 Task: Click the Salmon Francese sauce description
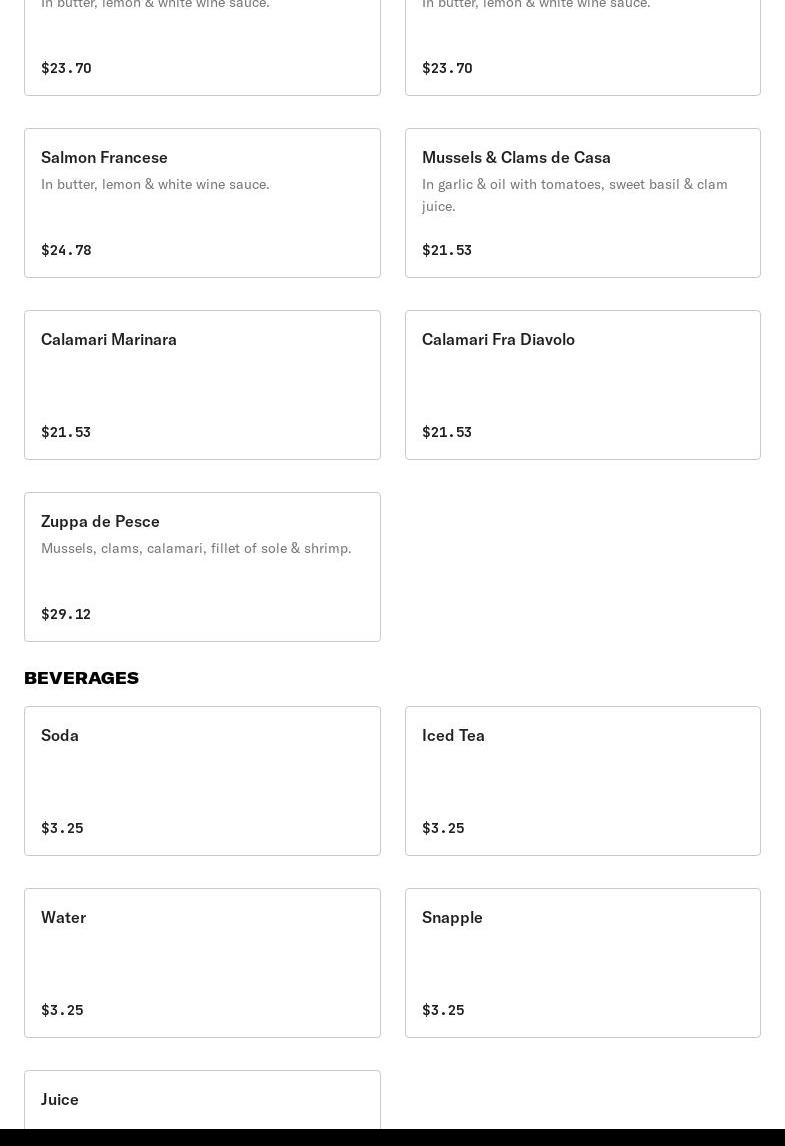click(x=155, y=184)
